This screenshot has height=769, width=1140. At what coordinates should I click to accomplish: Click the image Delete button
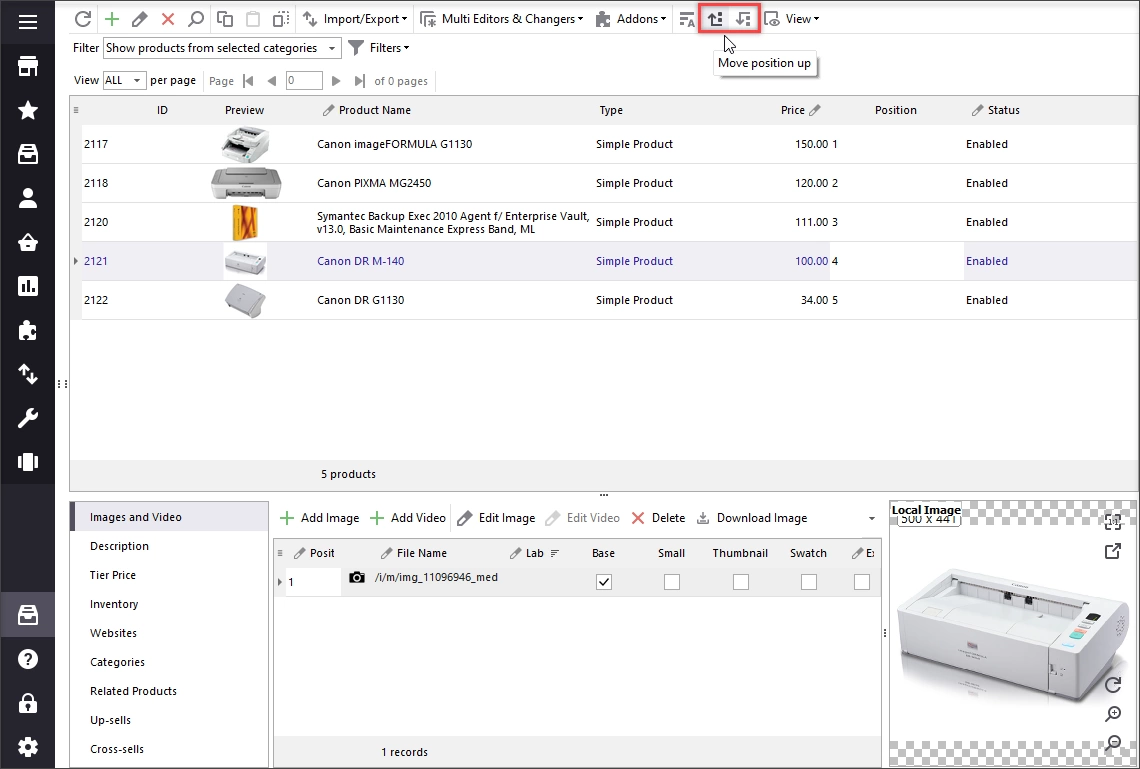point(658,518)
